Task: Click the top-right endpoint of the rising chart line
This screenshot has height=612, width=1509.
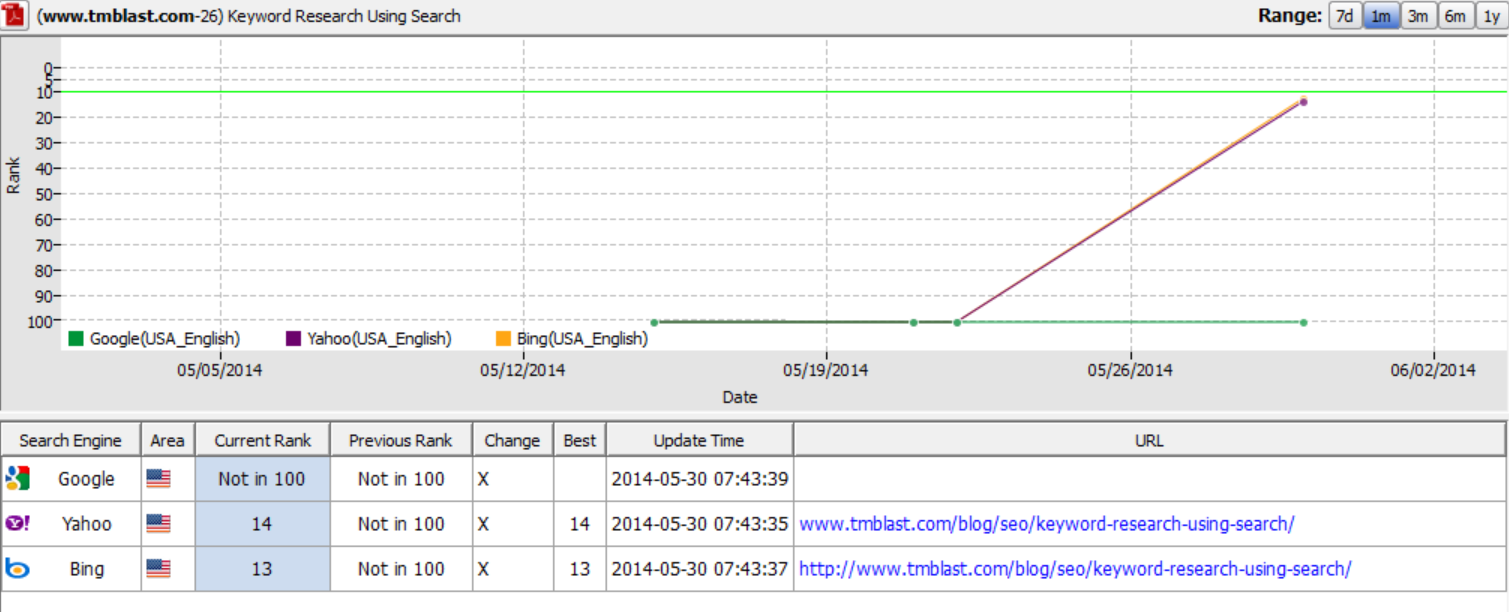Action: point(1303,101)
